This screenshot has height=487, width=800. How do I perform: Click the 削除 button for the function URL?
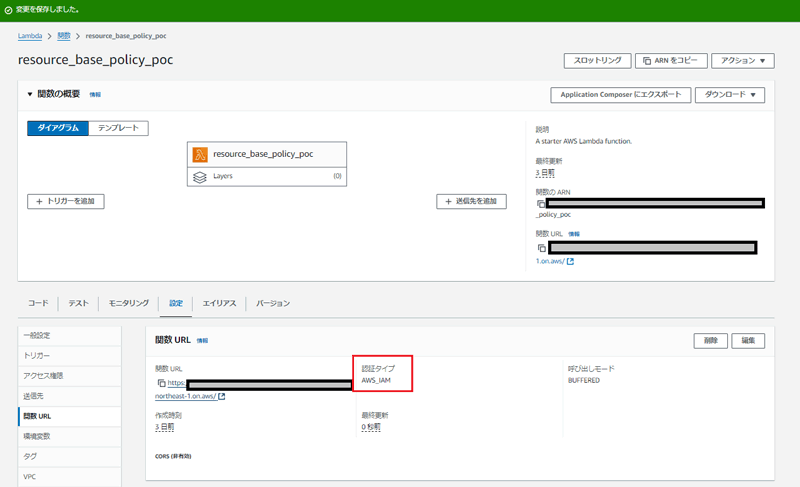[711, 341]
